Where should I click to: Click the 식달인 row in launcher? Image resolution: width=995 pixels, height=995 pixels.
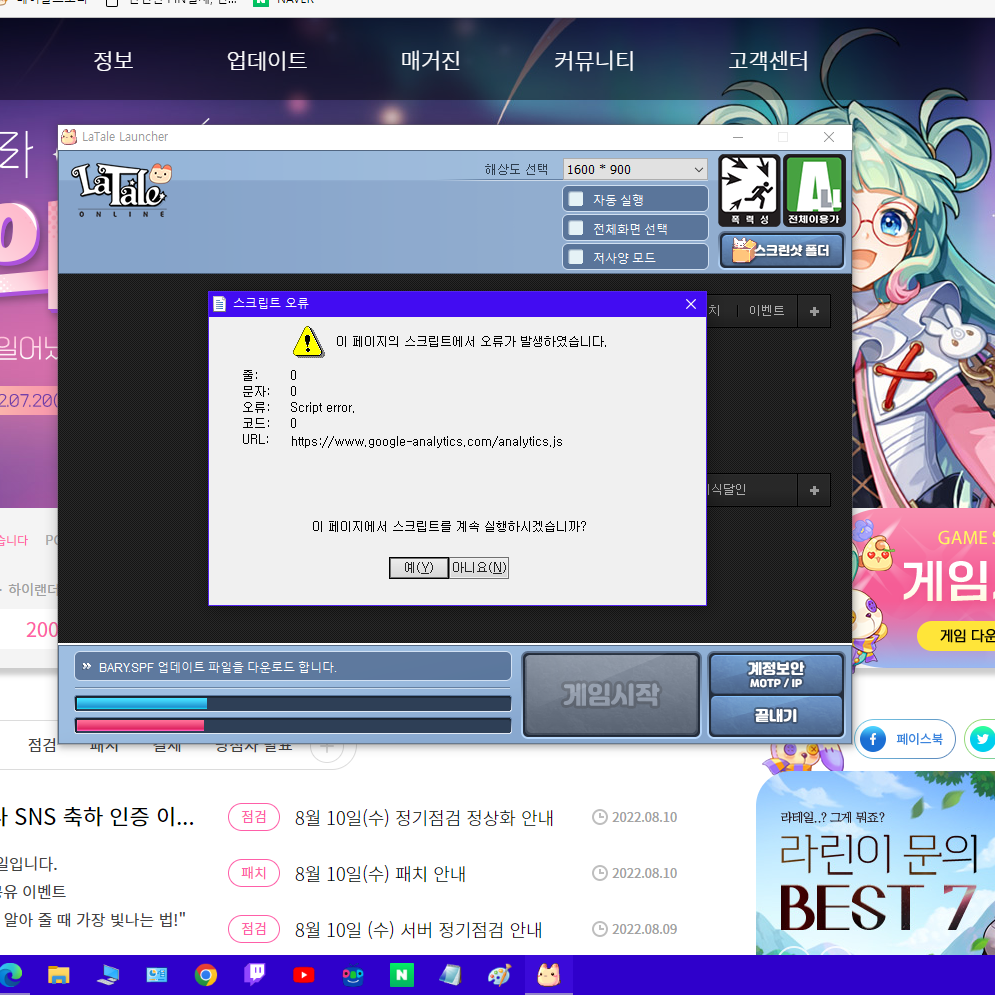pyautogui.click(x=752, y=490)
